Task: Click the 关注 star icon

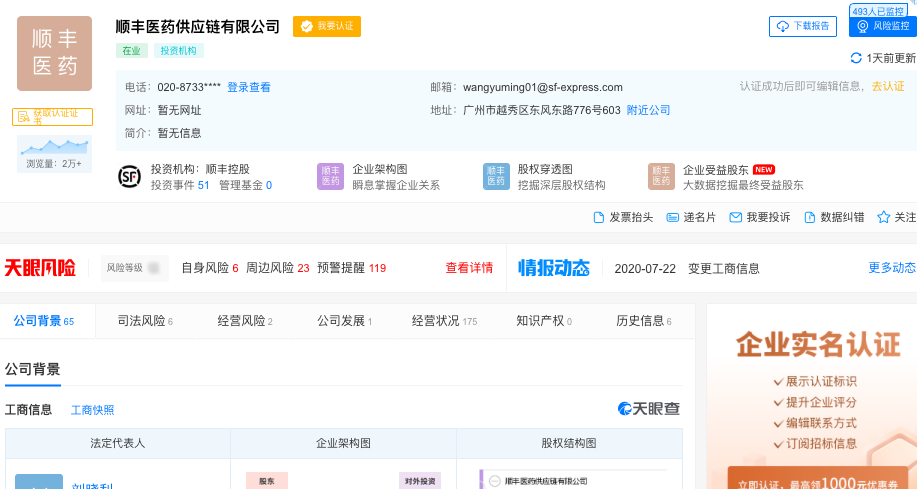Action: pyautogui.click(x=883, y=217)
